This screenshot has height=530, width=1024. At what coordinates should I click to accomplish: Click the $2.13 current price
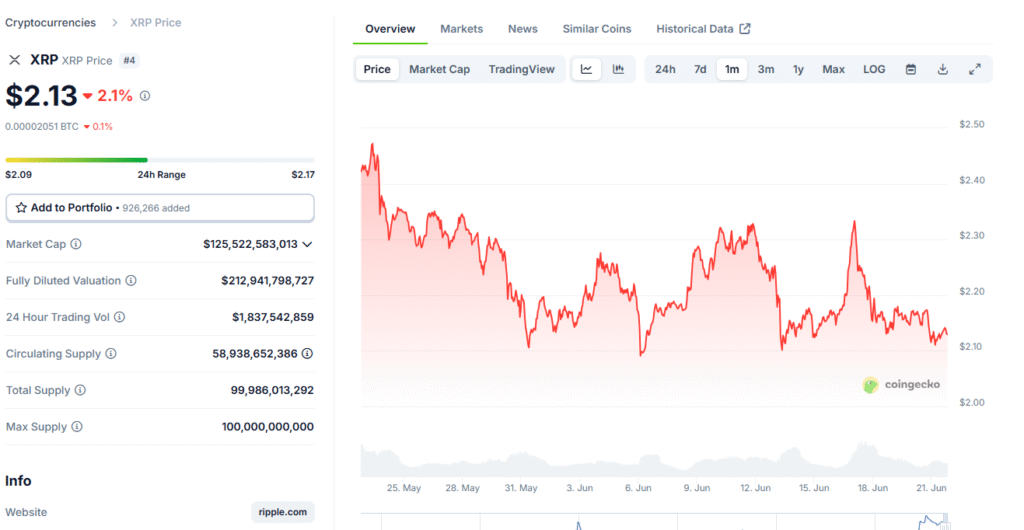click(x=41, y=95)
